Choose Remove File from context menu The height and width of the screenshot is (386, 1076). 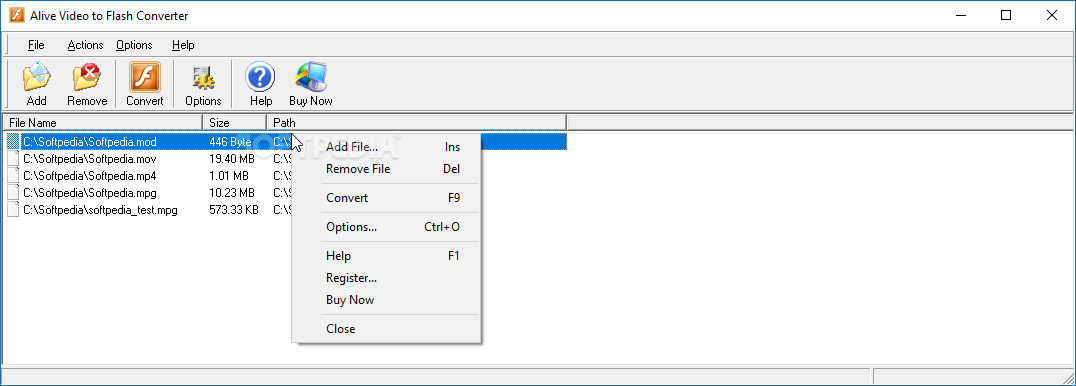click(386, 169)
